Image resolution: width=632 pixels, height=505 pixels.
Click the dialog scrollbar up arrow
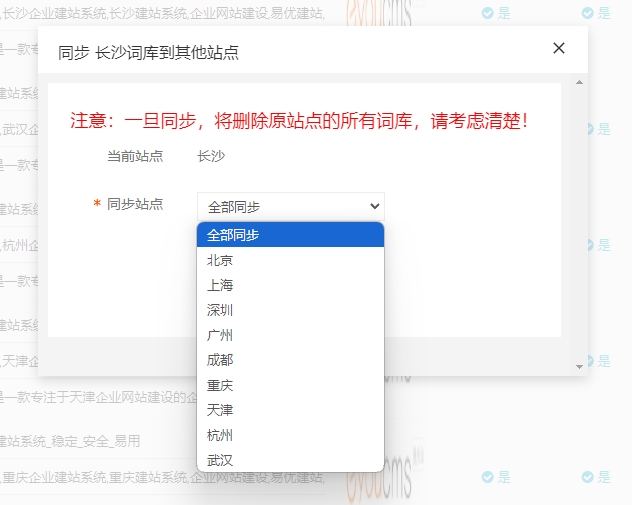pos(579,79)
